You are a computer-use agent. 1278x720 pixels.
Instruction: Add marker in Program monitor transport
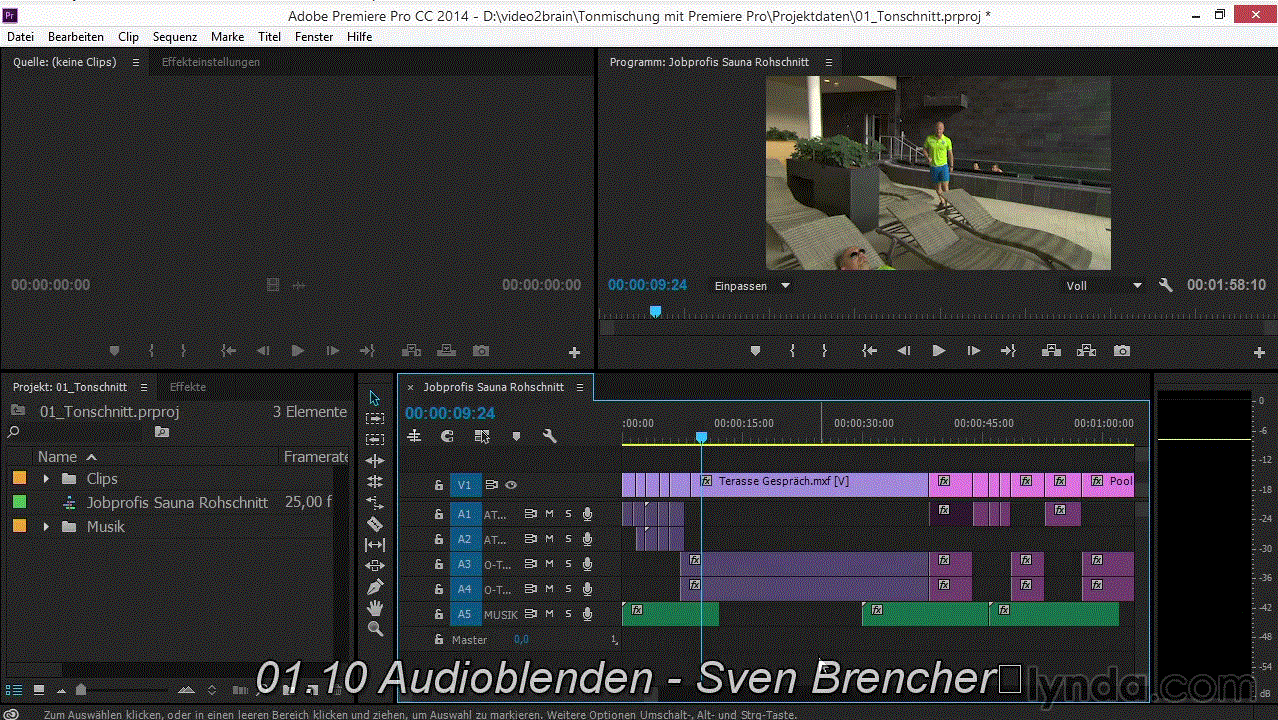point(755,351)
